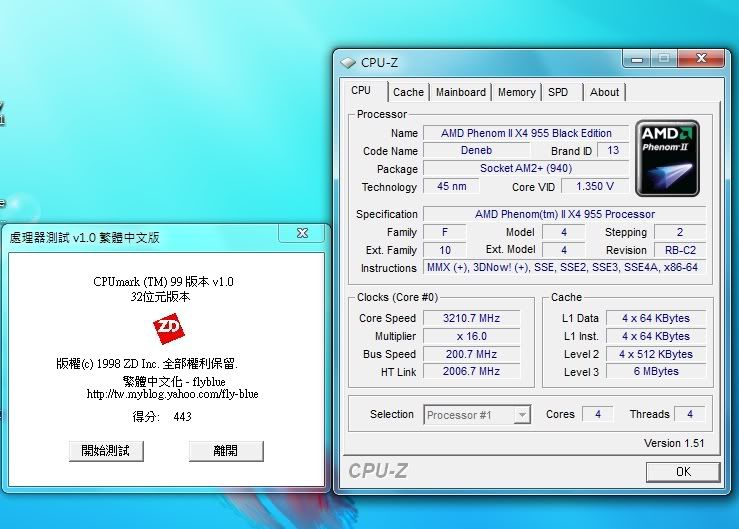Close the CPUmark test window

(x=302, y=233)
